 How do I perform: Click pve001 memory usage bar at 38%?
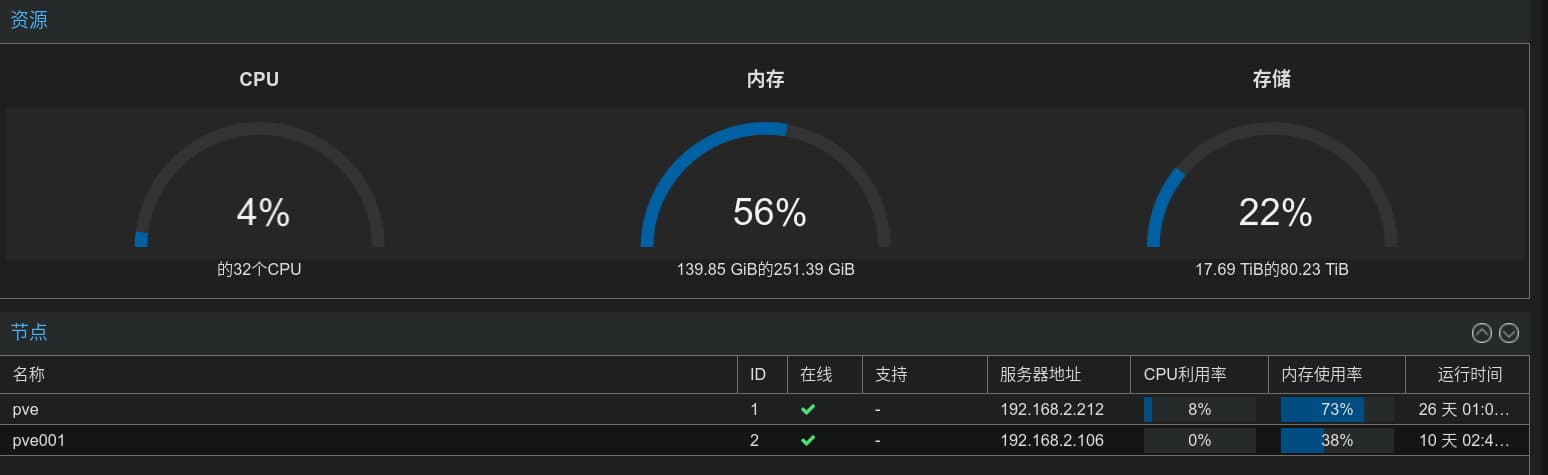pyautogui.click(x=1337, y=440)
